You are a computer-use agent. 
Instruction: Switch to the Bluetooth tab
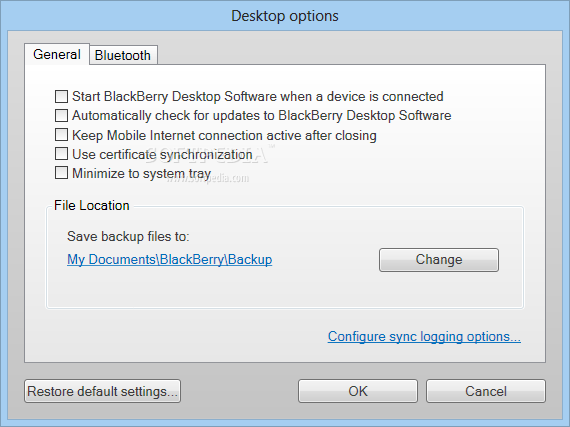pos(123,55)
